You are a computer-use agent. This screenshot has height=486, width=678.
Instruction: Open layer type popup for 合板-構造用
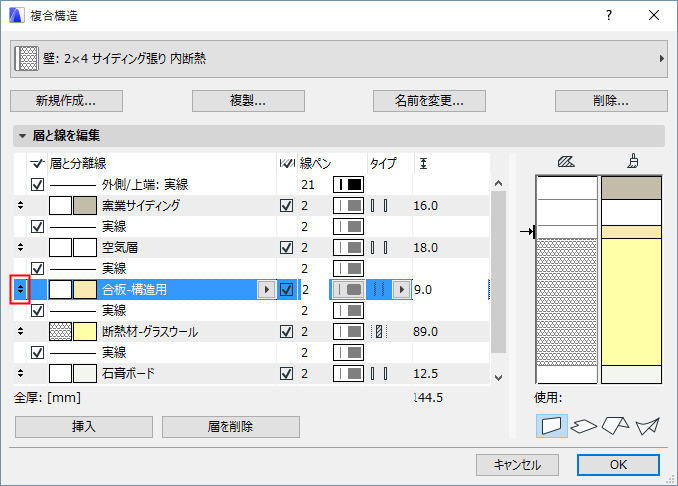[402, 289]
